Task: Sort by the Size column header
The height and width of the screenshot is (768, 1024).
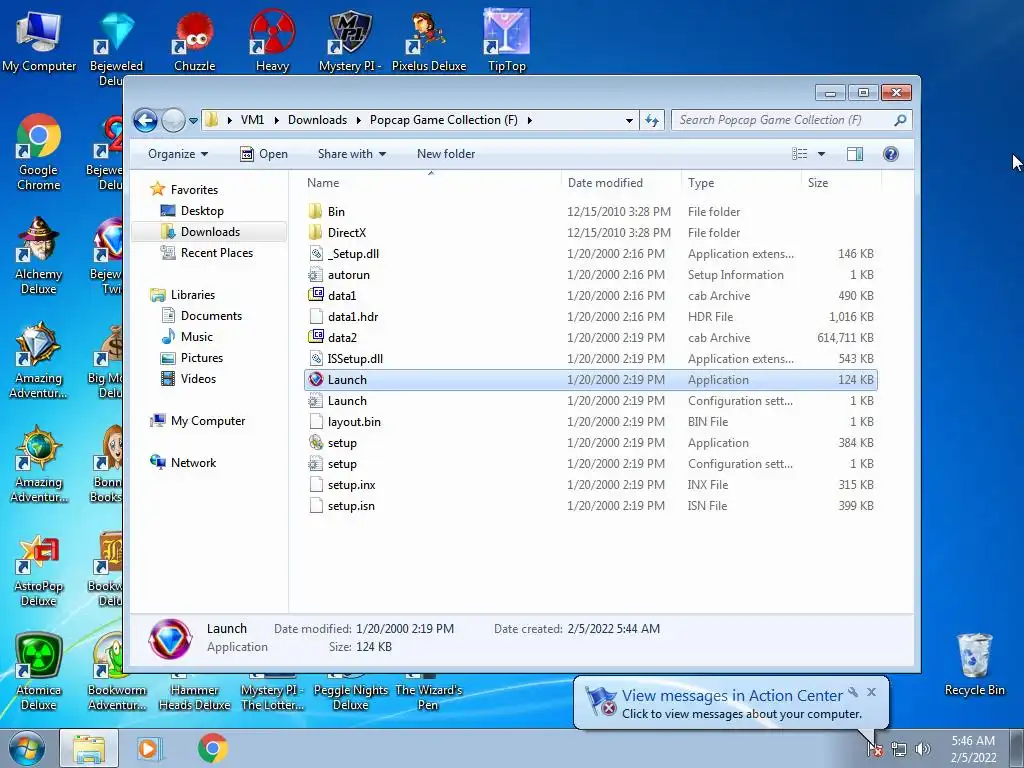Action: 840,183
